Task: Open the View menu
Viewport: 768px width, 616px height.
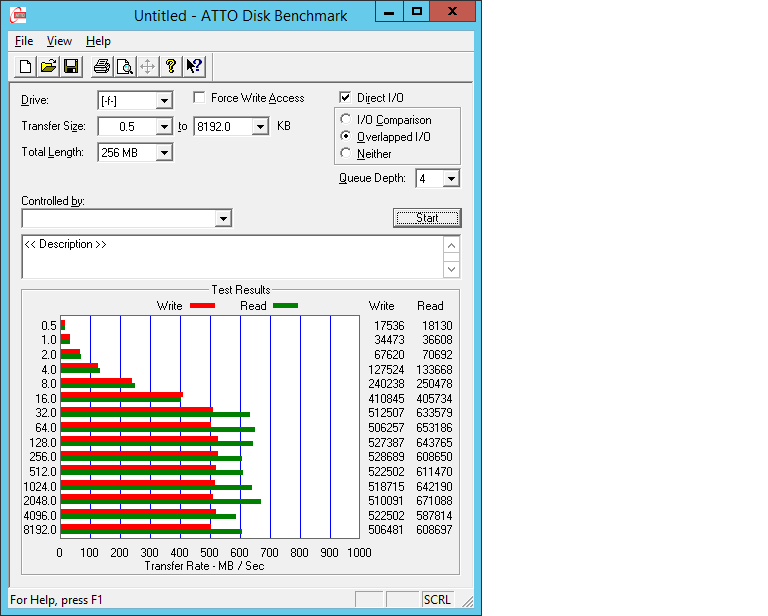Action: pyautogui.click(x=59, y=41)
